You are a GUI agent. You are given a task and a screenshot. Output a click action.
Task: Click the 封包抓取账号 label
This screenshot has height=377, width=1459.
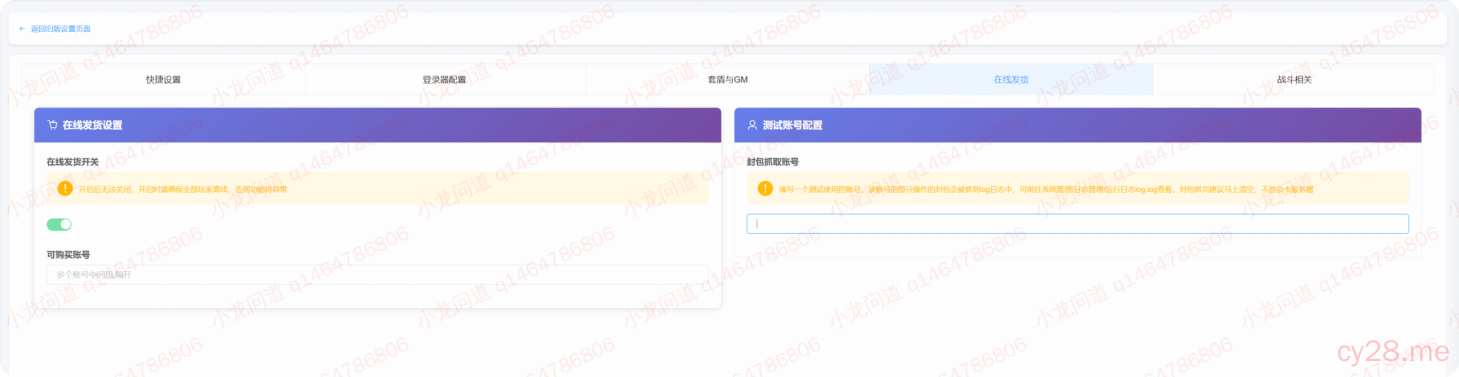[772, 161]
